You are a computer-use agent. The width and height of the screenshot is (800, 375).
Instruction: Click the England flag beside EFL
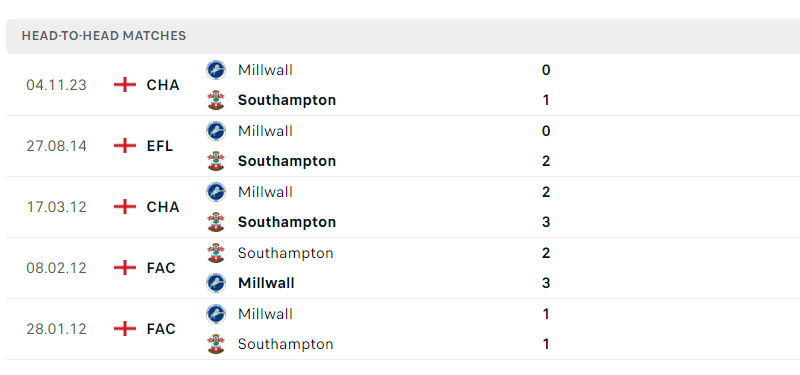tap(125, 146)
